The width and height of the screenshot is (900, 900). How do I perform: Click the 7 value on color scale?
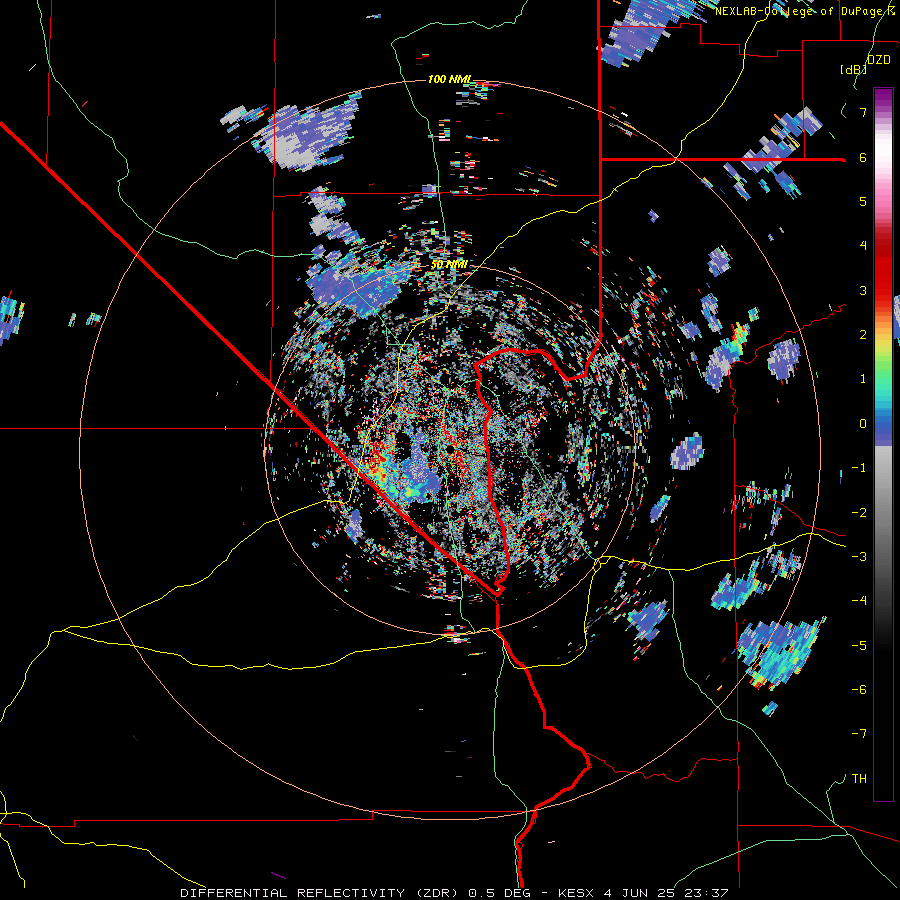(863, 112)
